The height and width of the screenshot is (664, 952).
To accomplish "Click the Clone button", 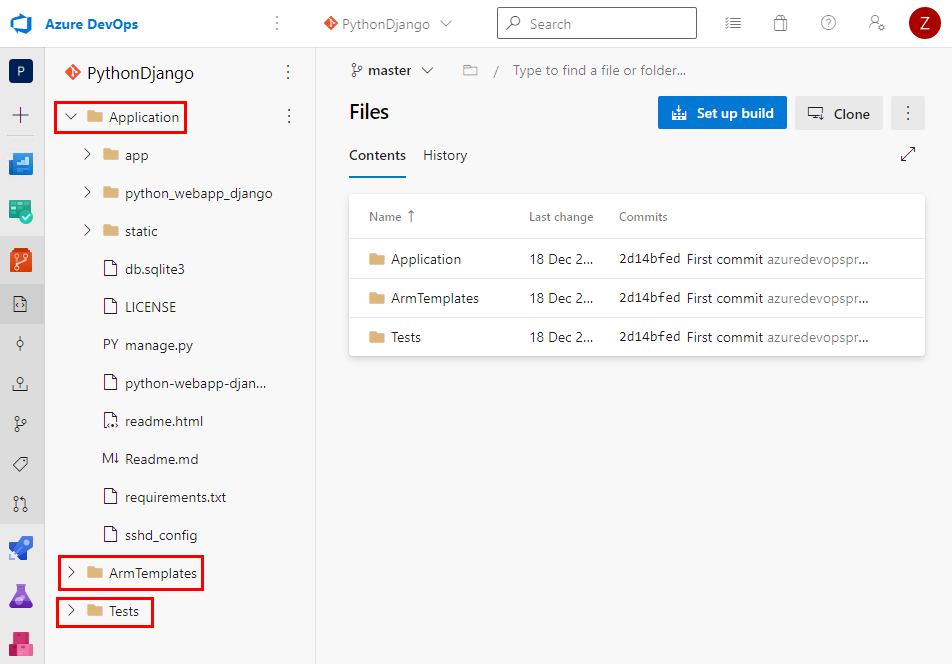I will pyautogui.click(x=838, y=113).
